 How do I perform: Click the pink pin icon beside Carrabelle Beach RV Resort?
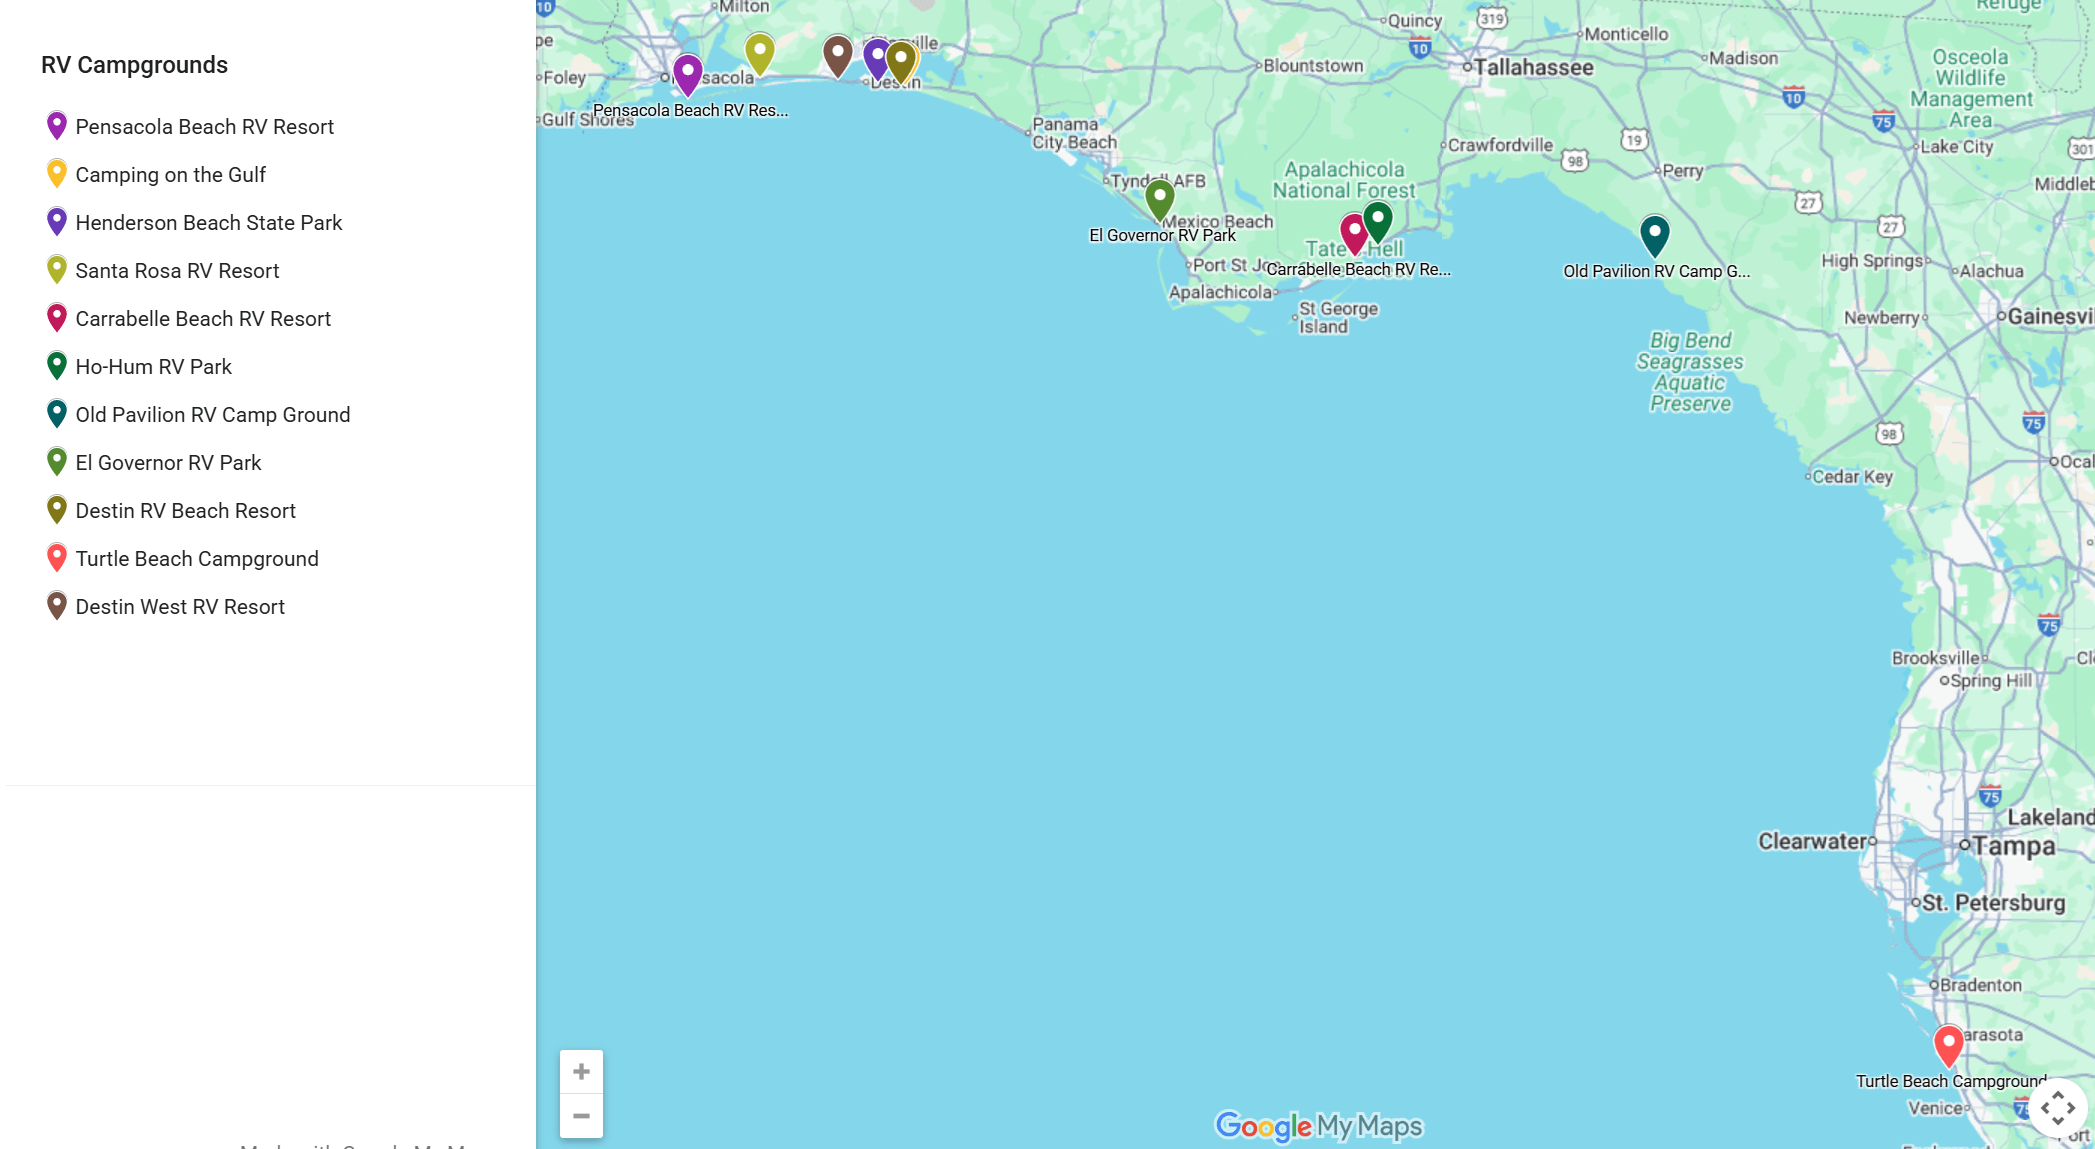57,317
